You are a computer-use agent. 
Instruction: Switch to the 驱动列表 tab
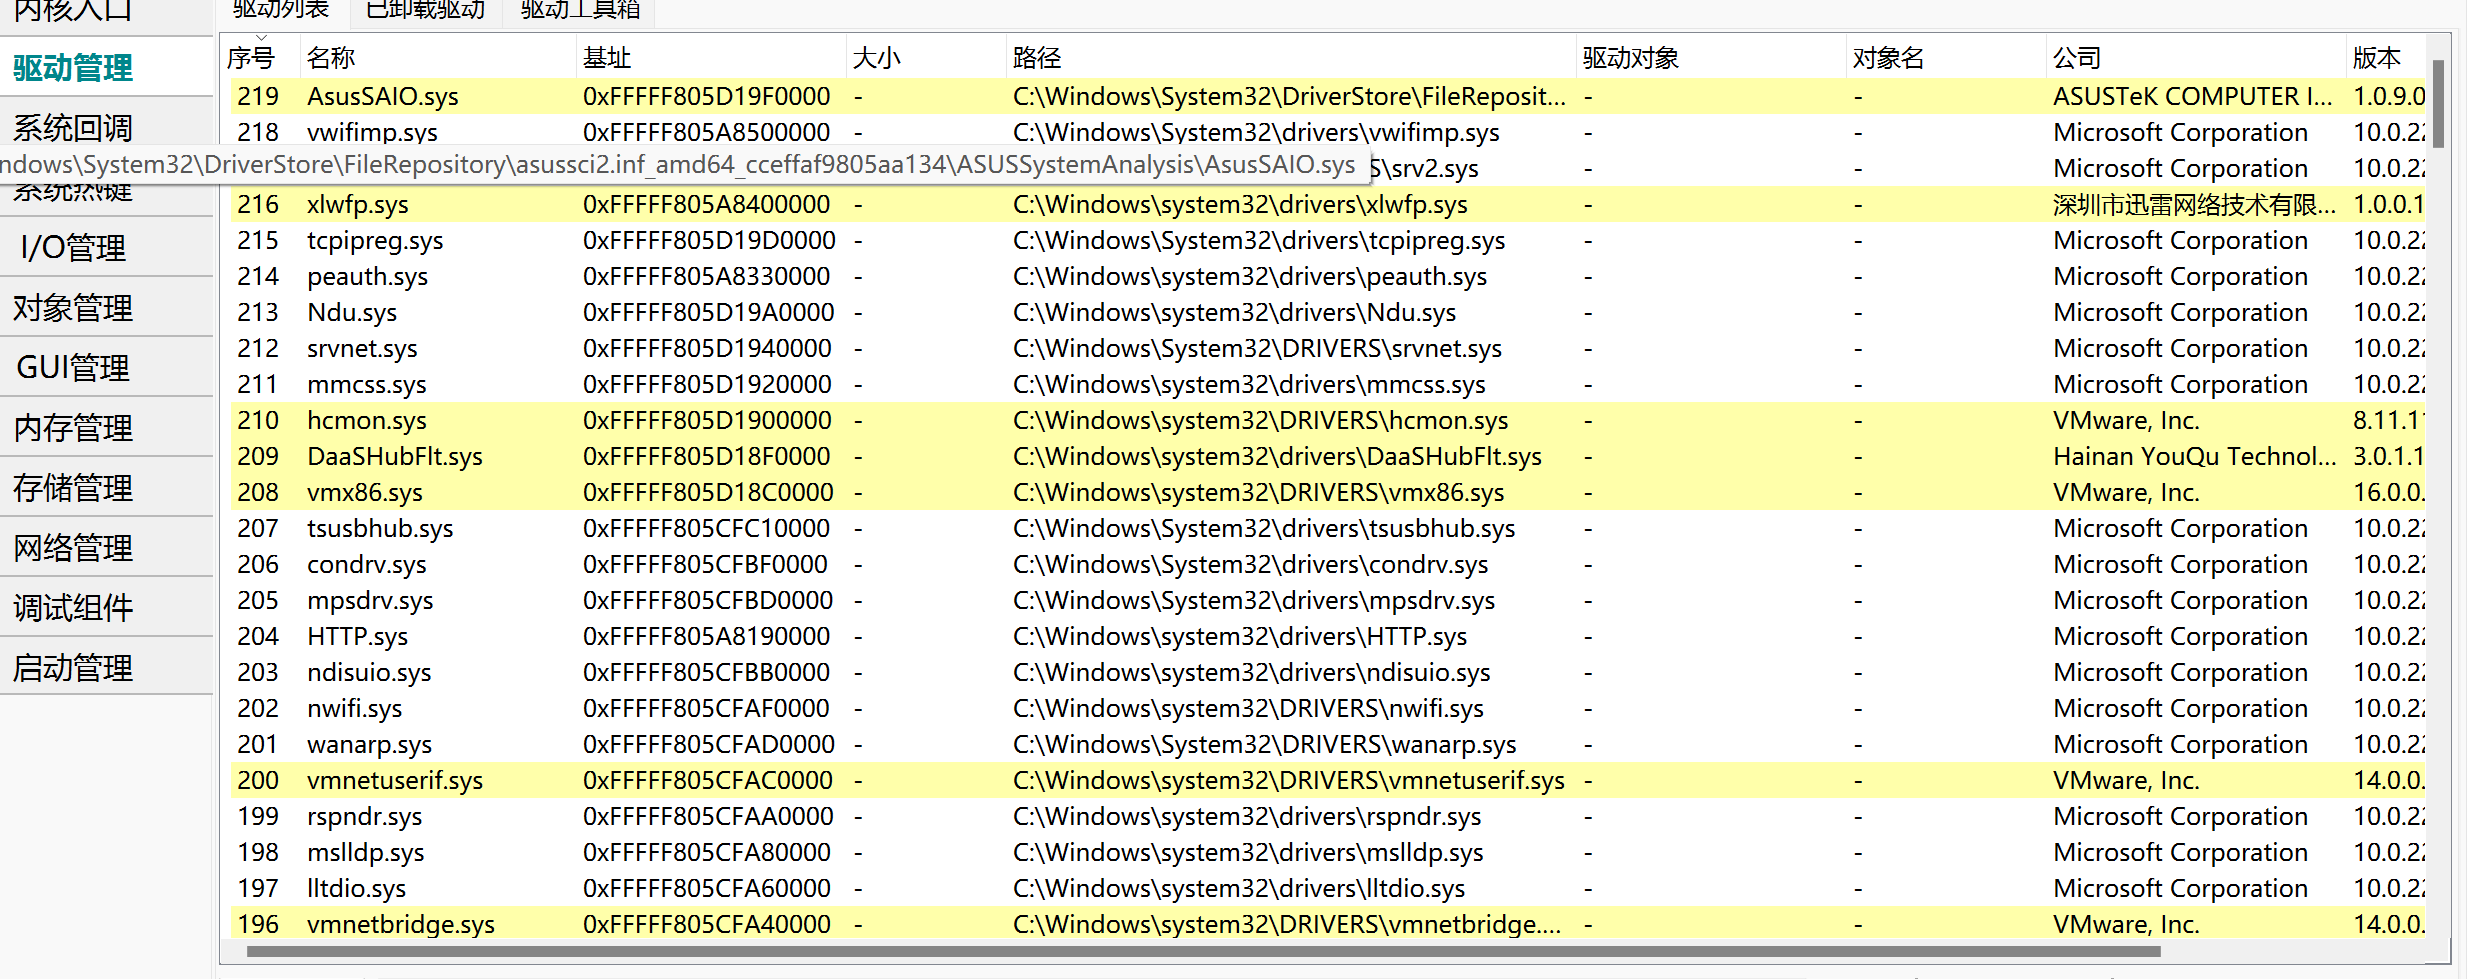[281, 11]
